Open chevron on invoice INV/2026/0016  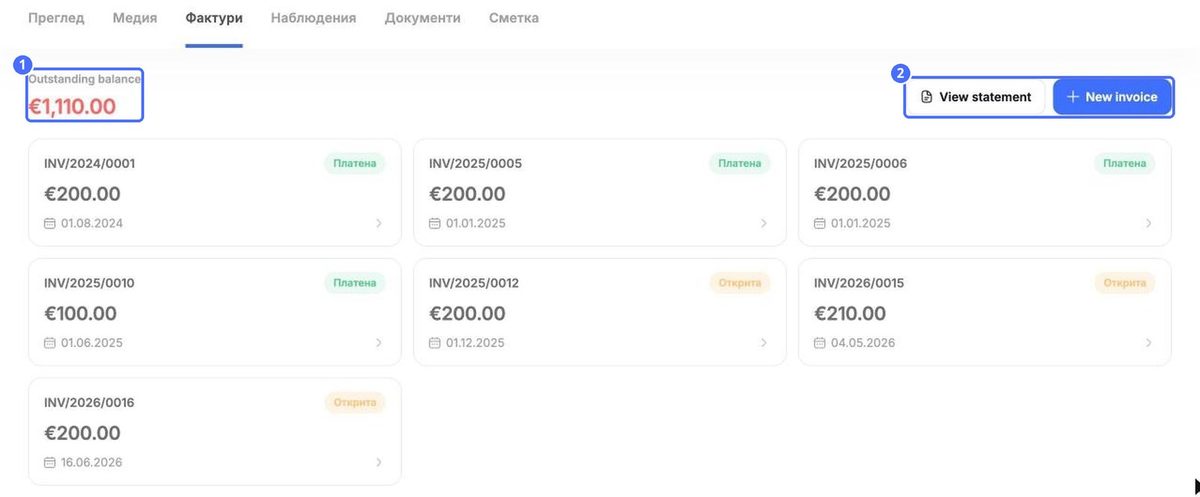(379, 463)
